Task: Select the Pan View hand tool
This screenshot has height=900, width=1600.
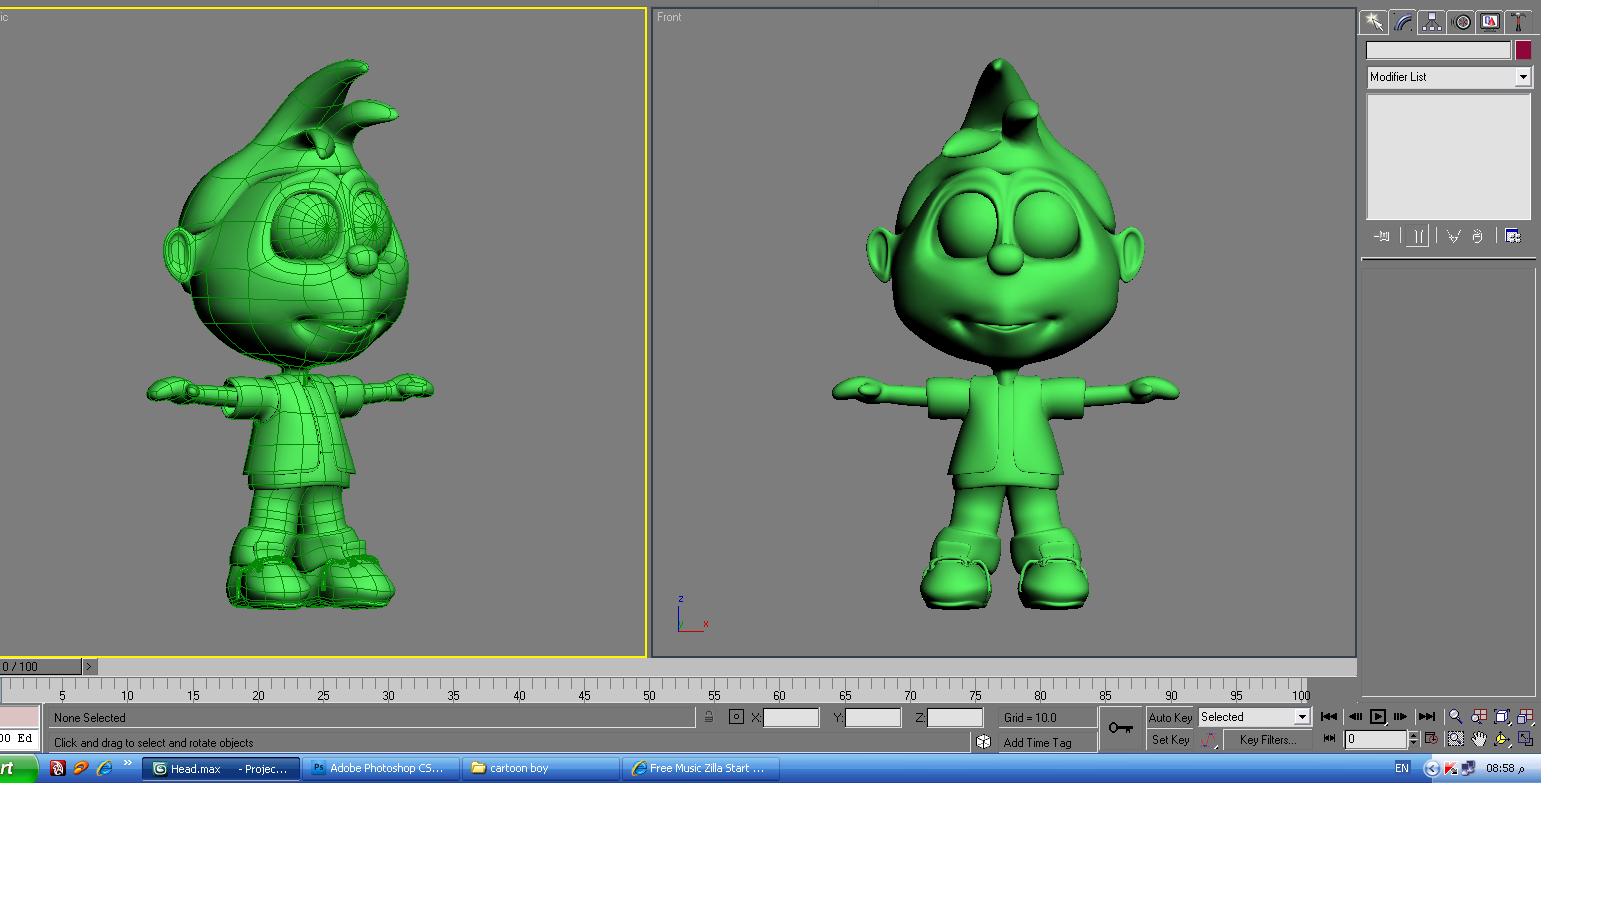Action: [1479, 739]
